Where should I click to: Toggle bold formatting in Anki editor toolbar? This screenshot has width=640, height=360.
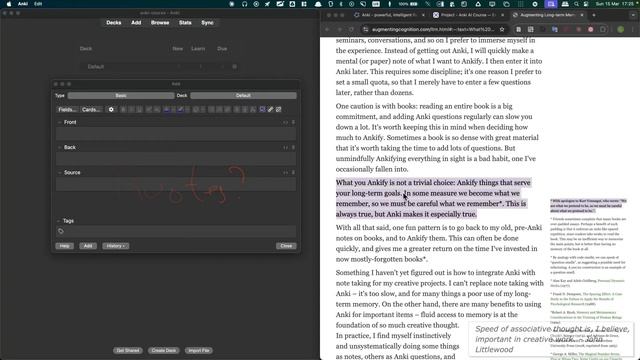[123, 109]
